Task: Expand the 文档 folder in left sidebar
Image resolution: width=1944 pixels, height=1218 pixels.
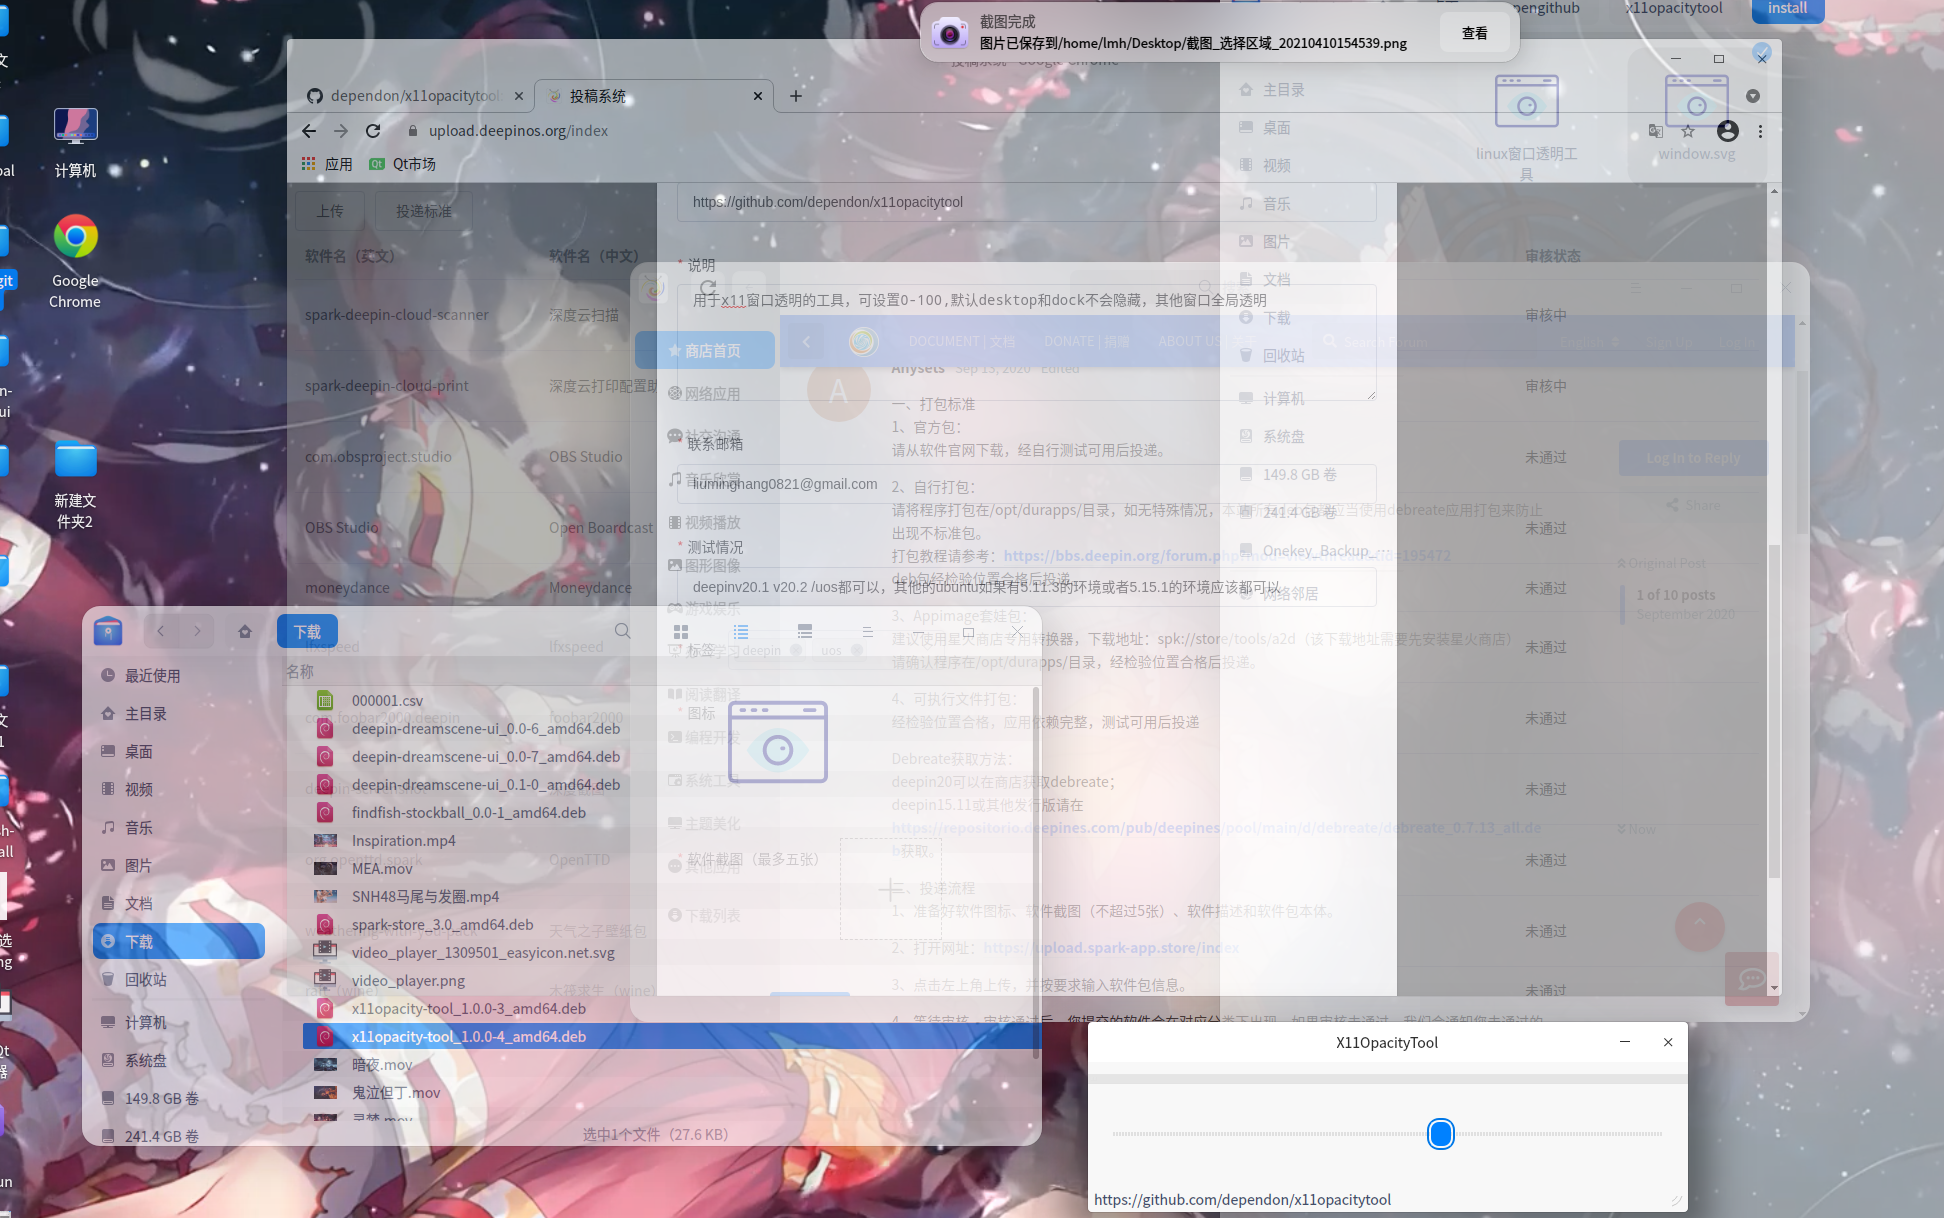Action: [139, 904]
